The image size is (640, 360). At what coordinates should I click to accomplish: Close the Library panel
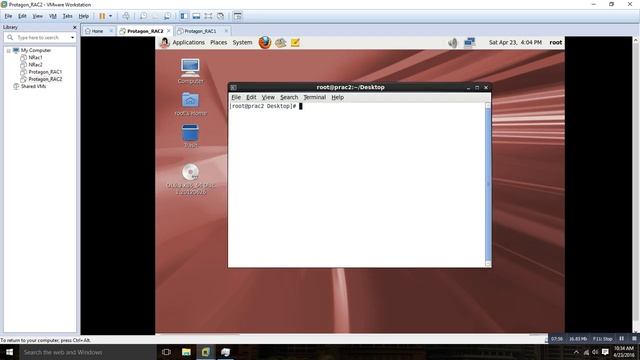pyautogui.click(x=74, y=27)
